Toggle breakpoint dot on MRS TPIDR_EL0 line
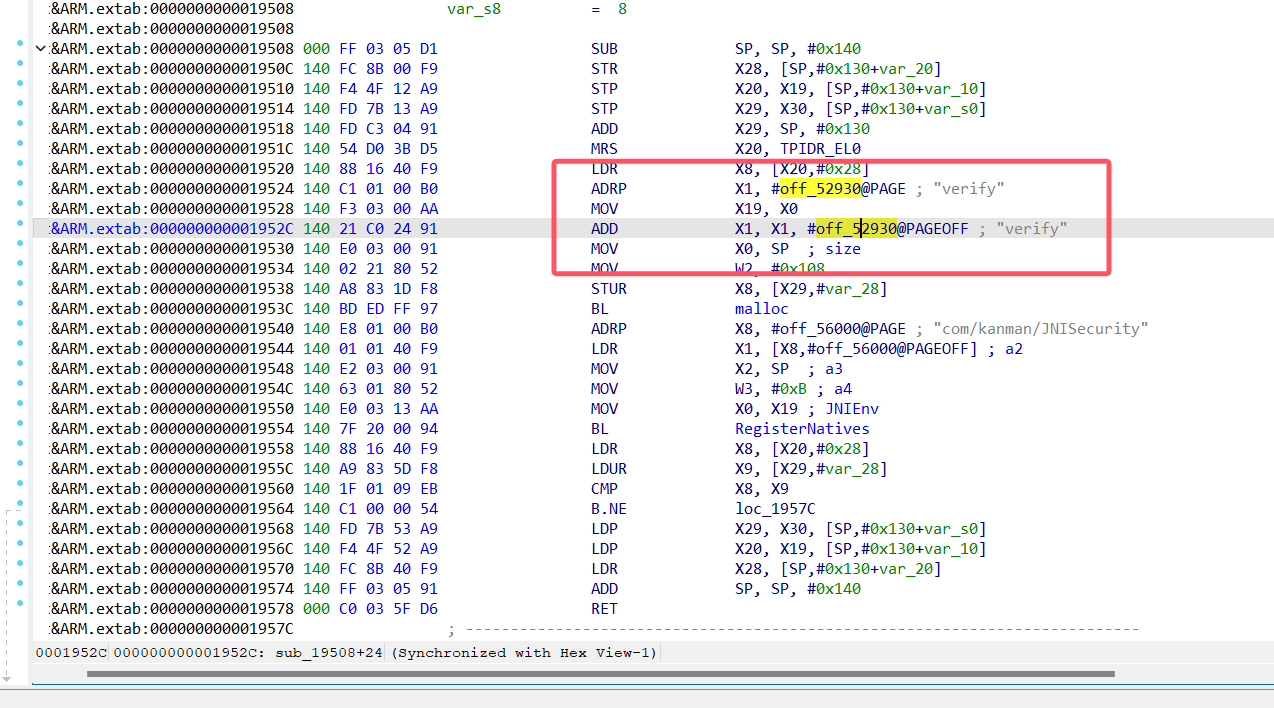 pyautogui.click(x=20, y=143)
